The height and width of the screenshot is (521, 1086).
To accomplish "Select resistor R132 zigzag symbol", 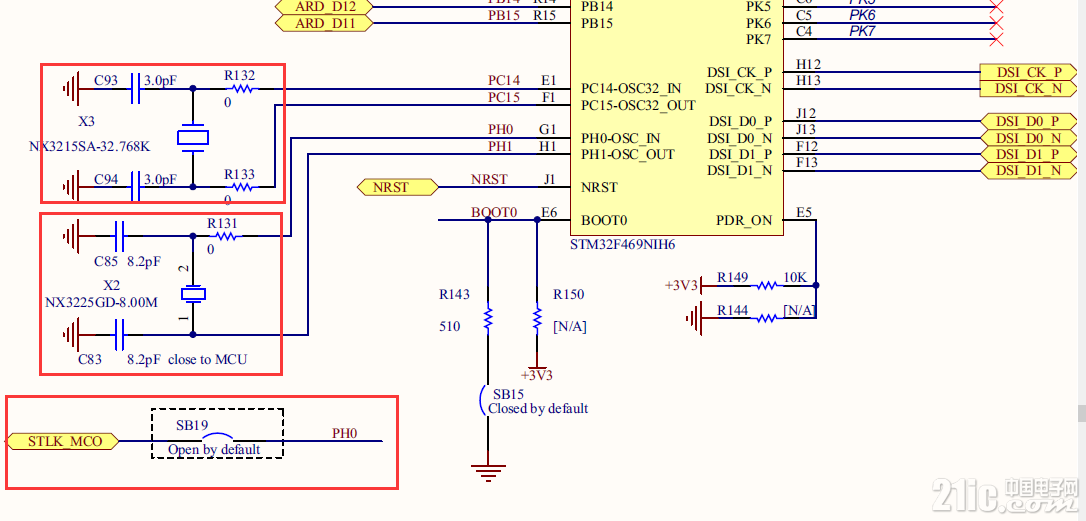I will 242,89.
